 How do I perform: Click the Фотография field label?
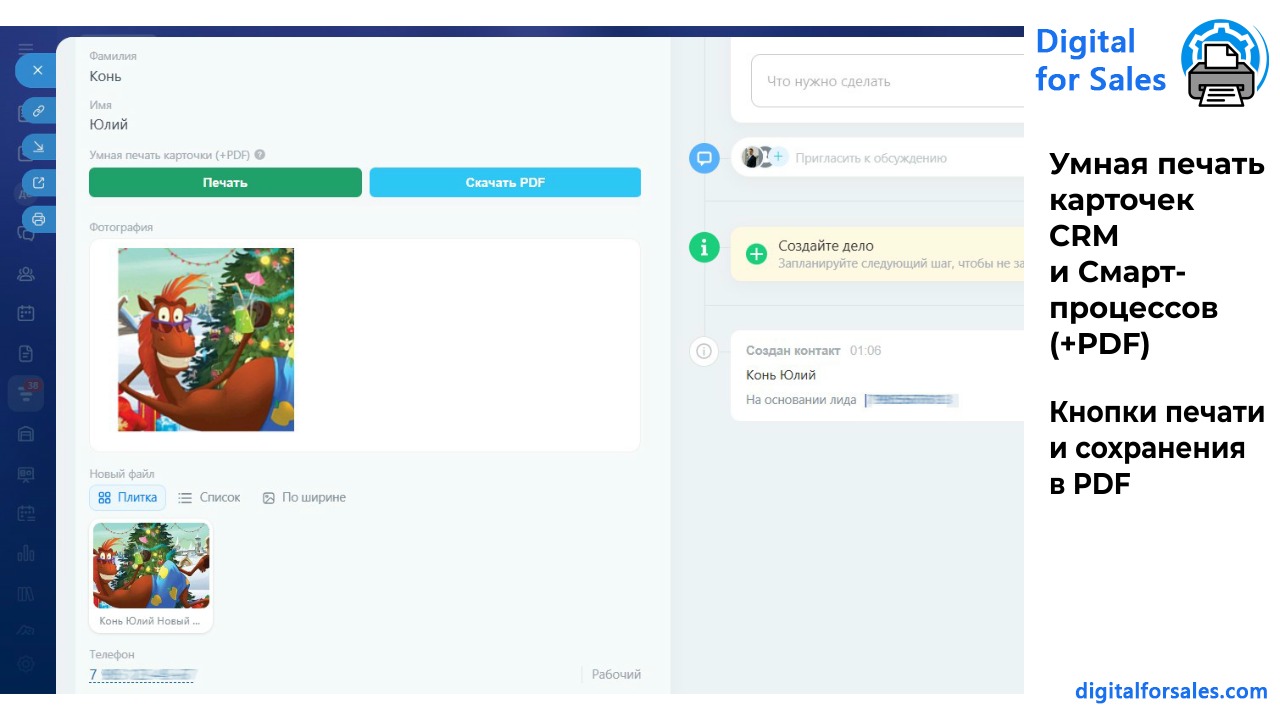(120, 228)
